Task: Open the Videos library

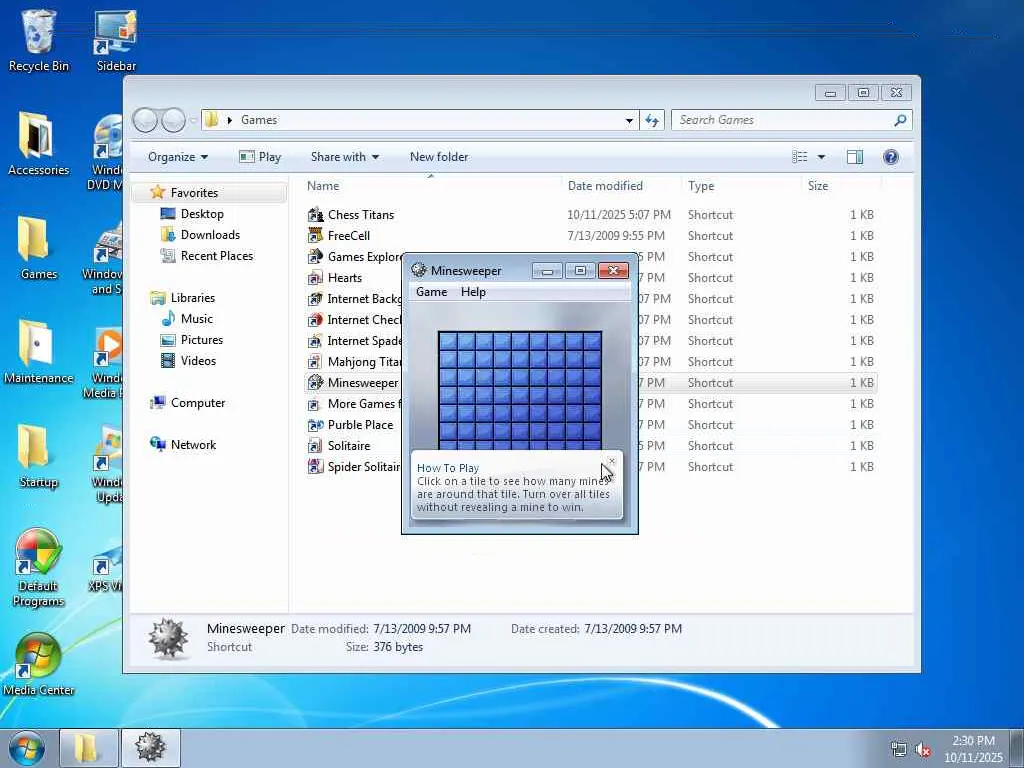Action: click(198, 360)
